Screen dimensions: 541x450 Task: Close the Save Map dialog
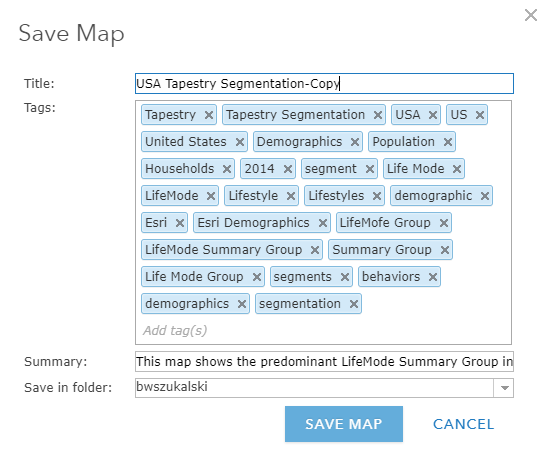(x=531, y=15)
